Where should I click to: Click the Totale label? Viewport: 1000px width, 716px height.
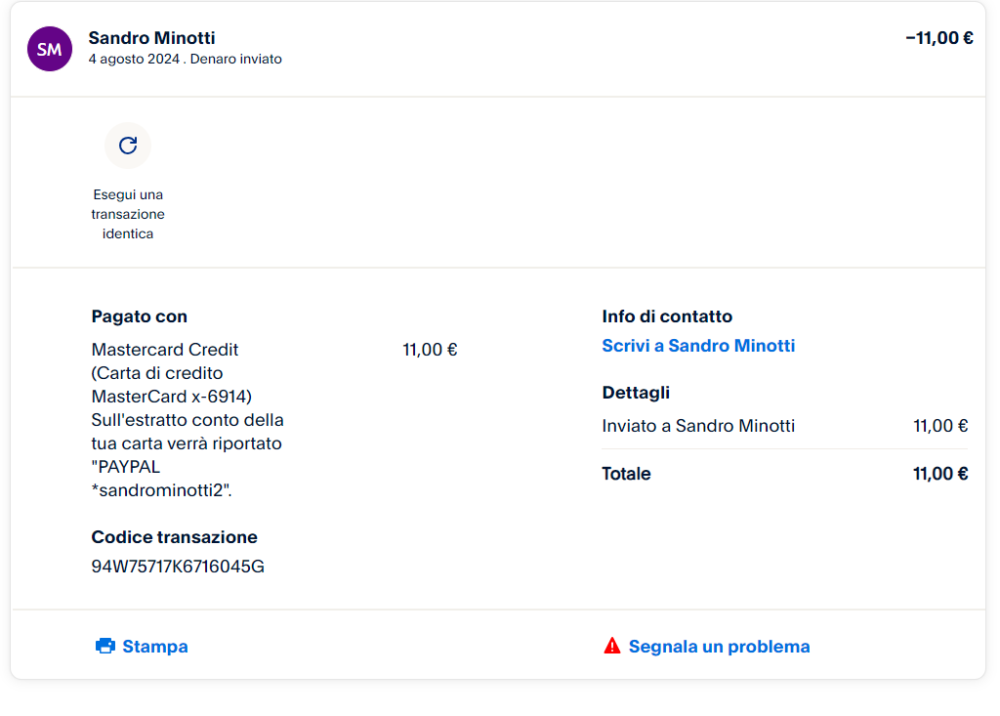coord(626,474)
